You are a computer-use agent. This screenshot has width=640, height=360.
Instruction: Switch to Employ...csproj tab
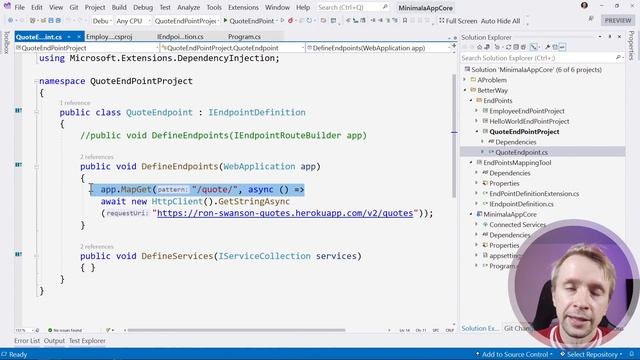coord(109,37)
